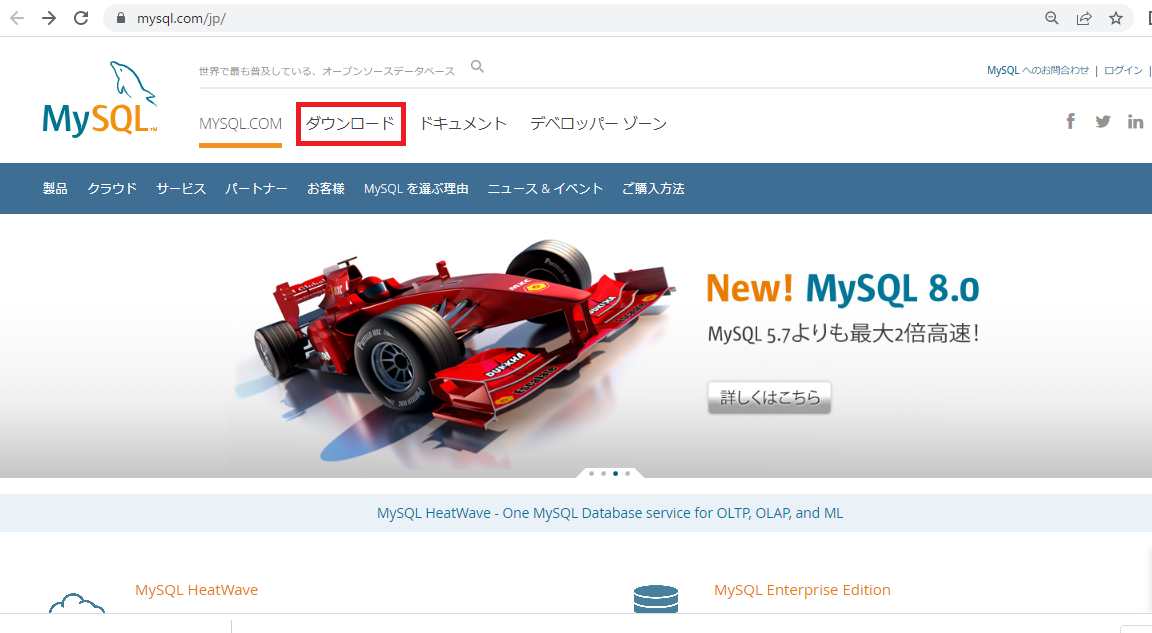Select the fourth carousel dot

pyautogui.click(x=627, y=474)
